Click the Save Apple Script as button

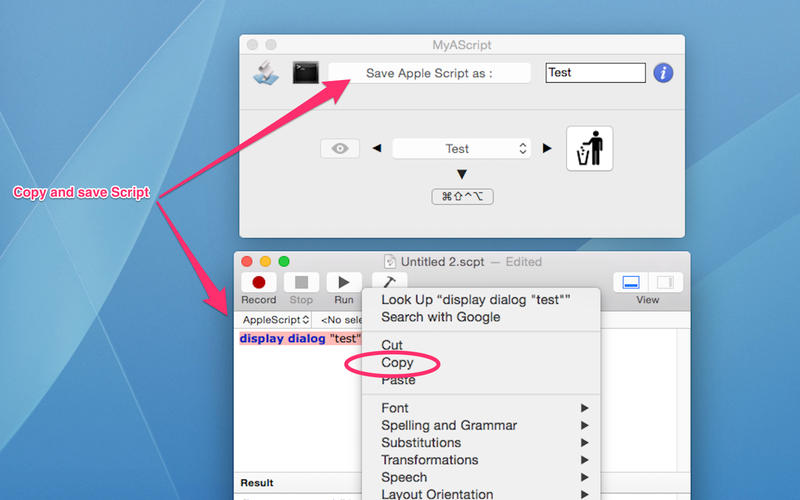tap(429, 73)
